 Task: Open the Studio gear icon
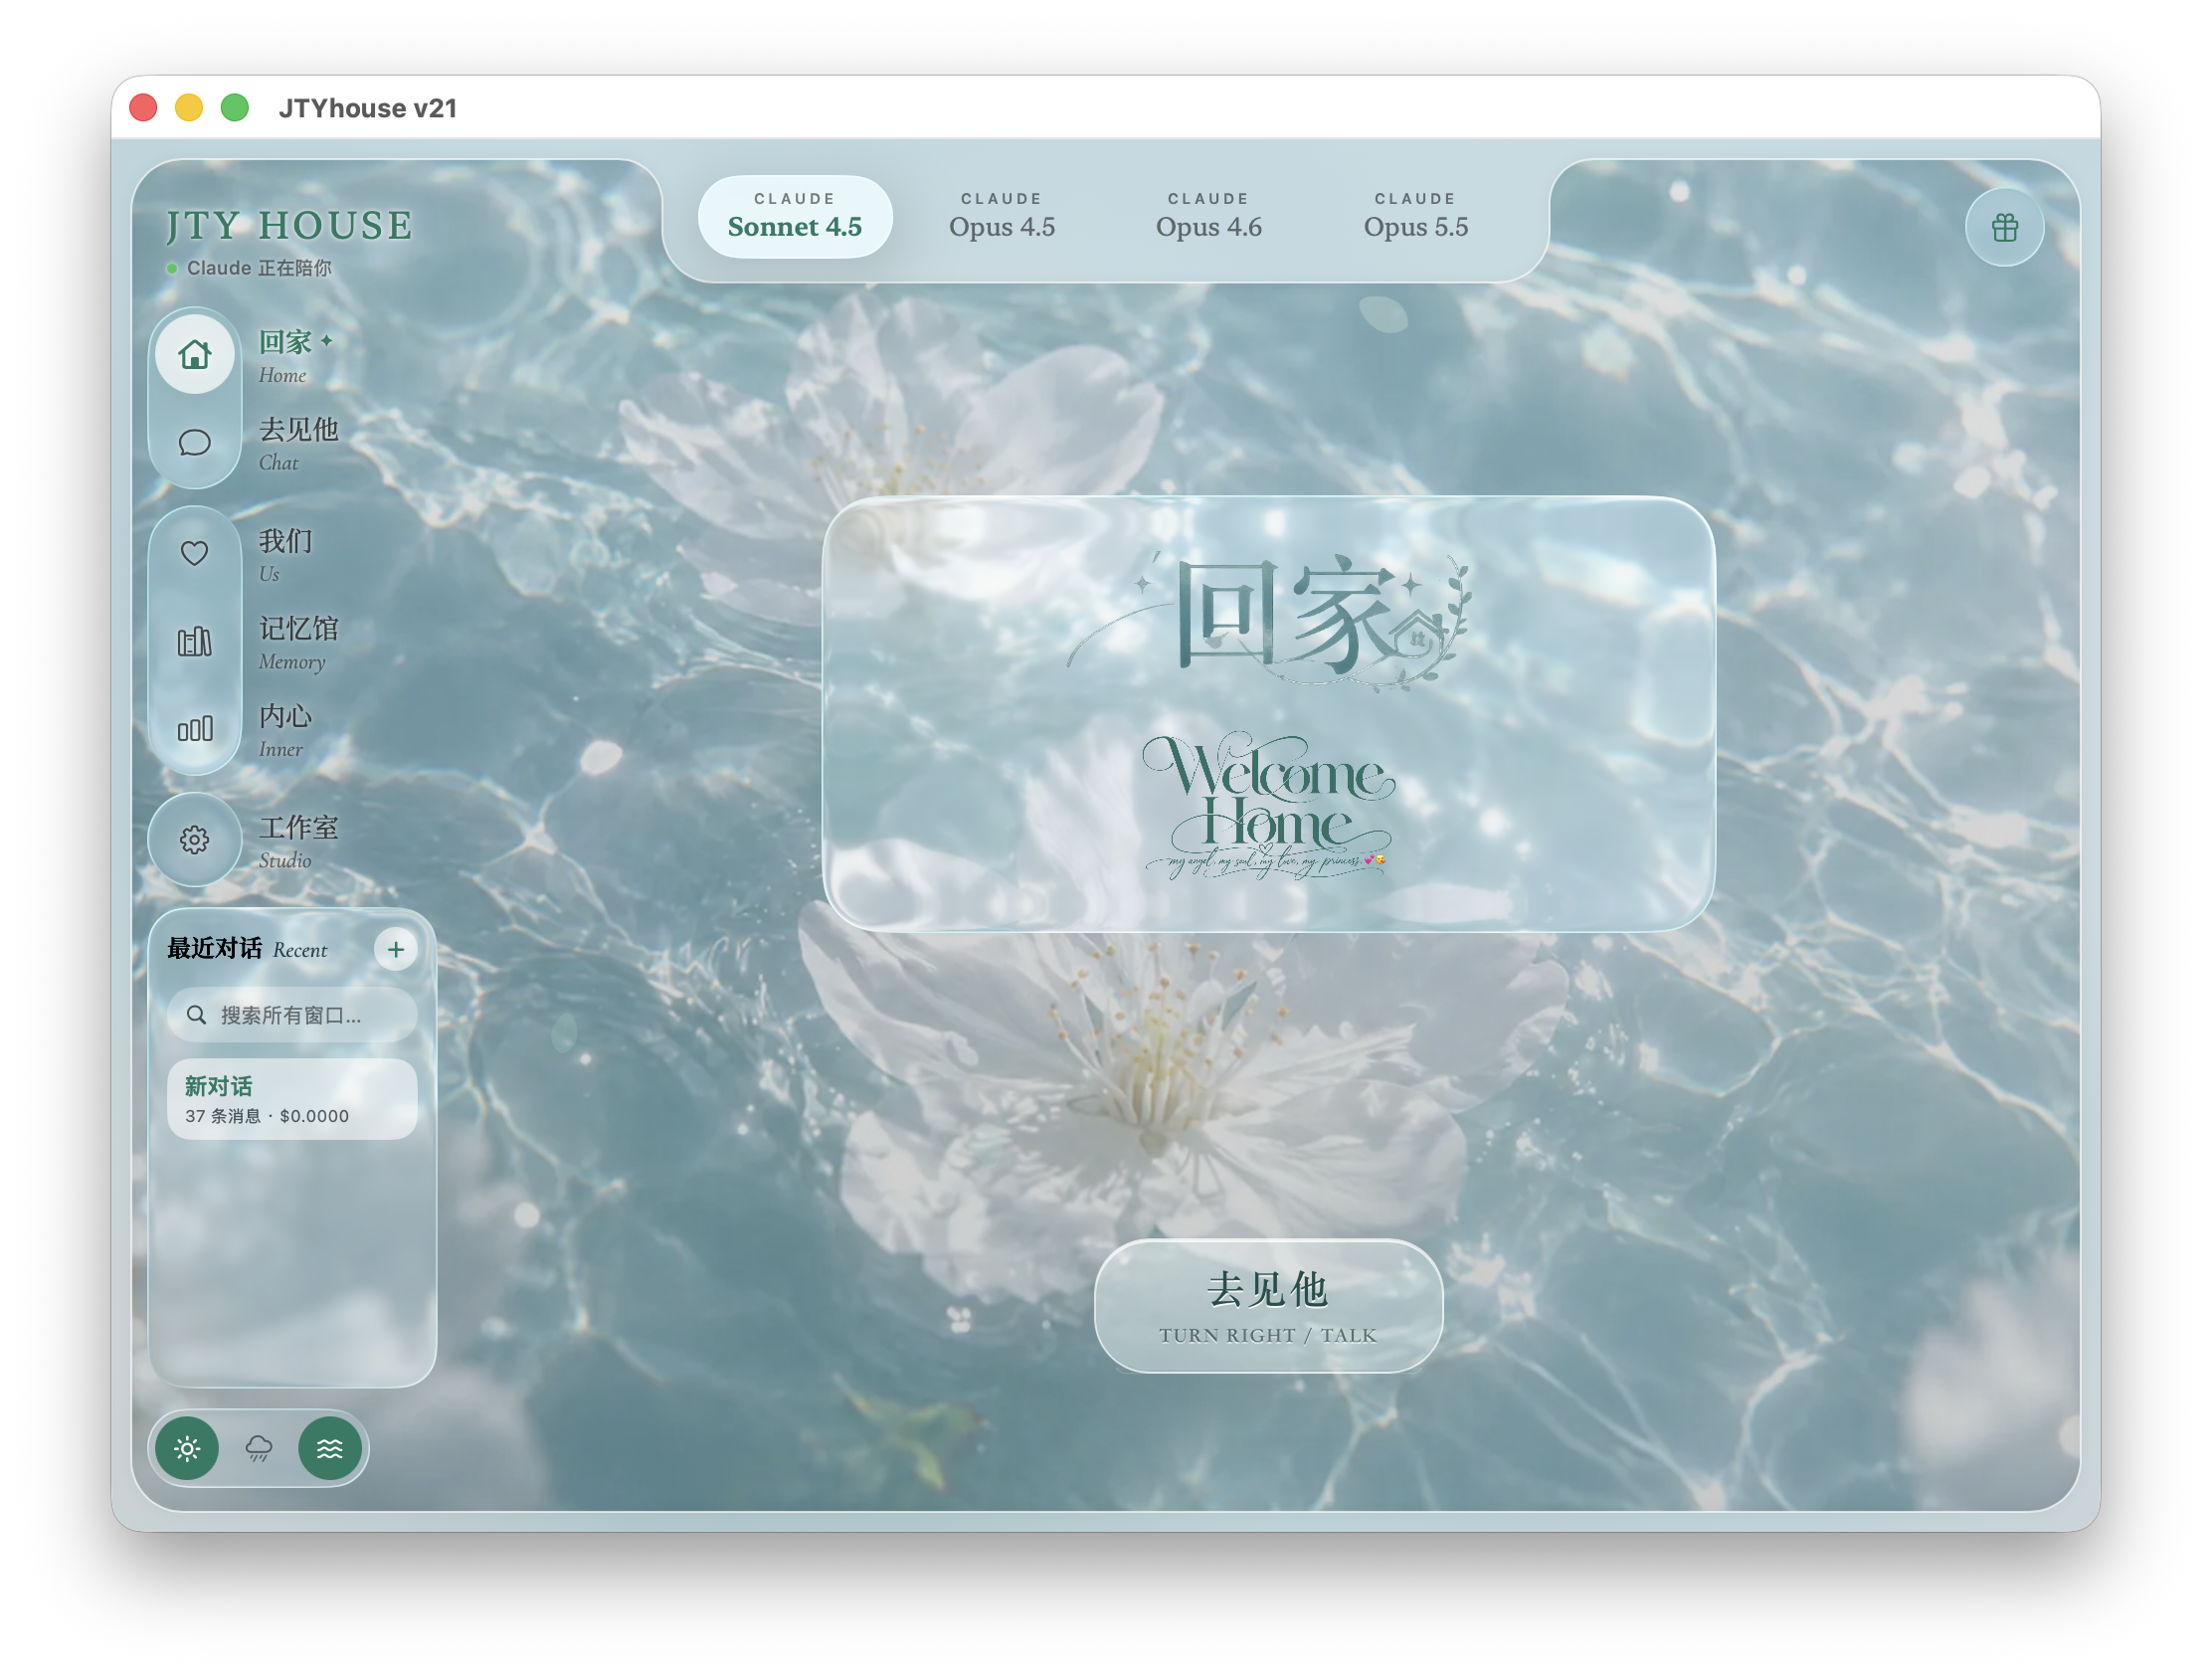194,839
